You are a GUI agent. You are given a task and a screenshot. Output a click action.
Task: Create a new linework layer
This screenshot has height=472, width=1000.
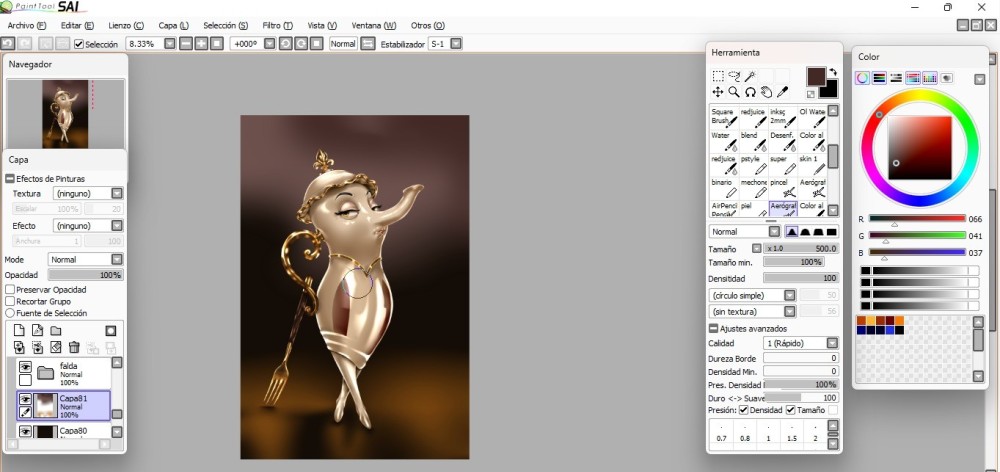[x=38, y=330]
